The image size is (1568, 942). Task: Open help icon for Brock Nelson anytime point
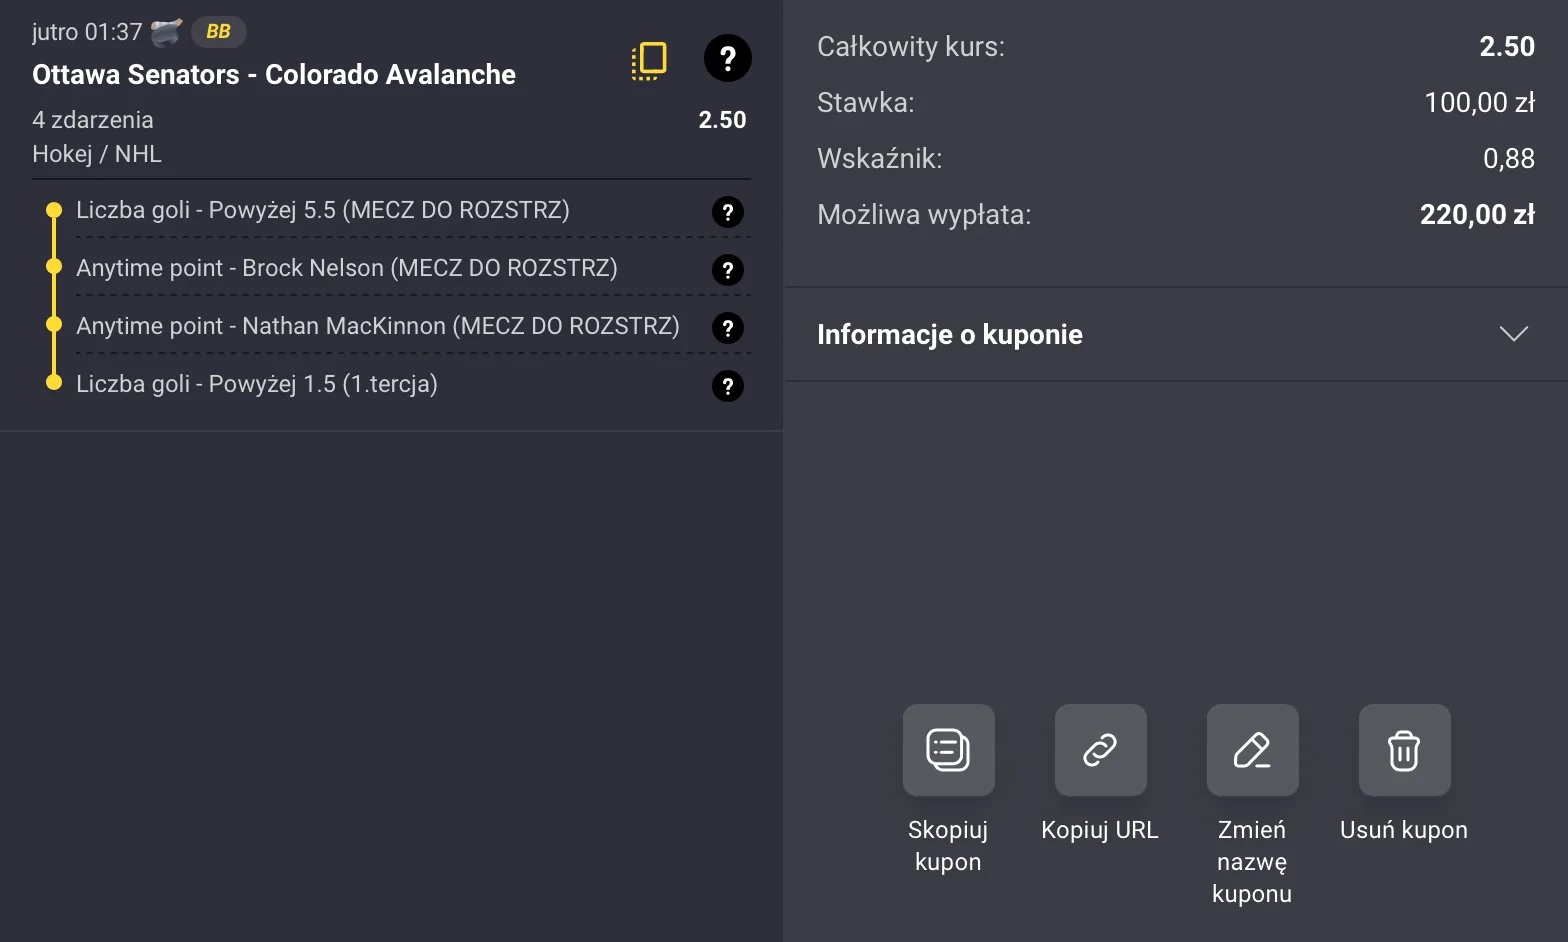[727, 270]
